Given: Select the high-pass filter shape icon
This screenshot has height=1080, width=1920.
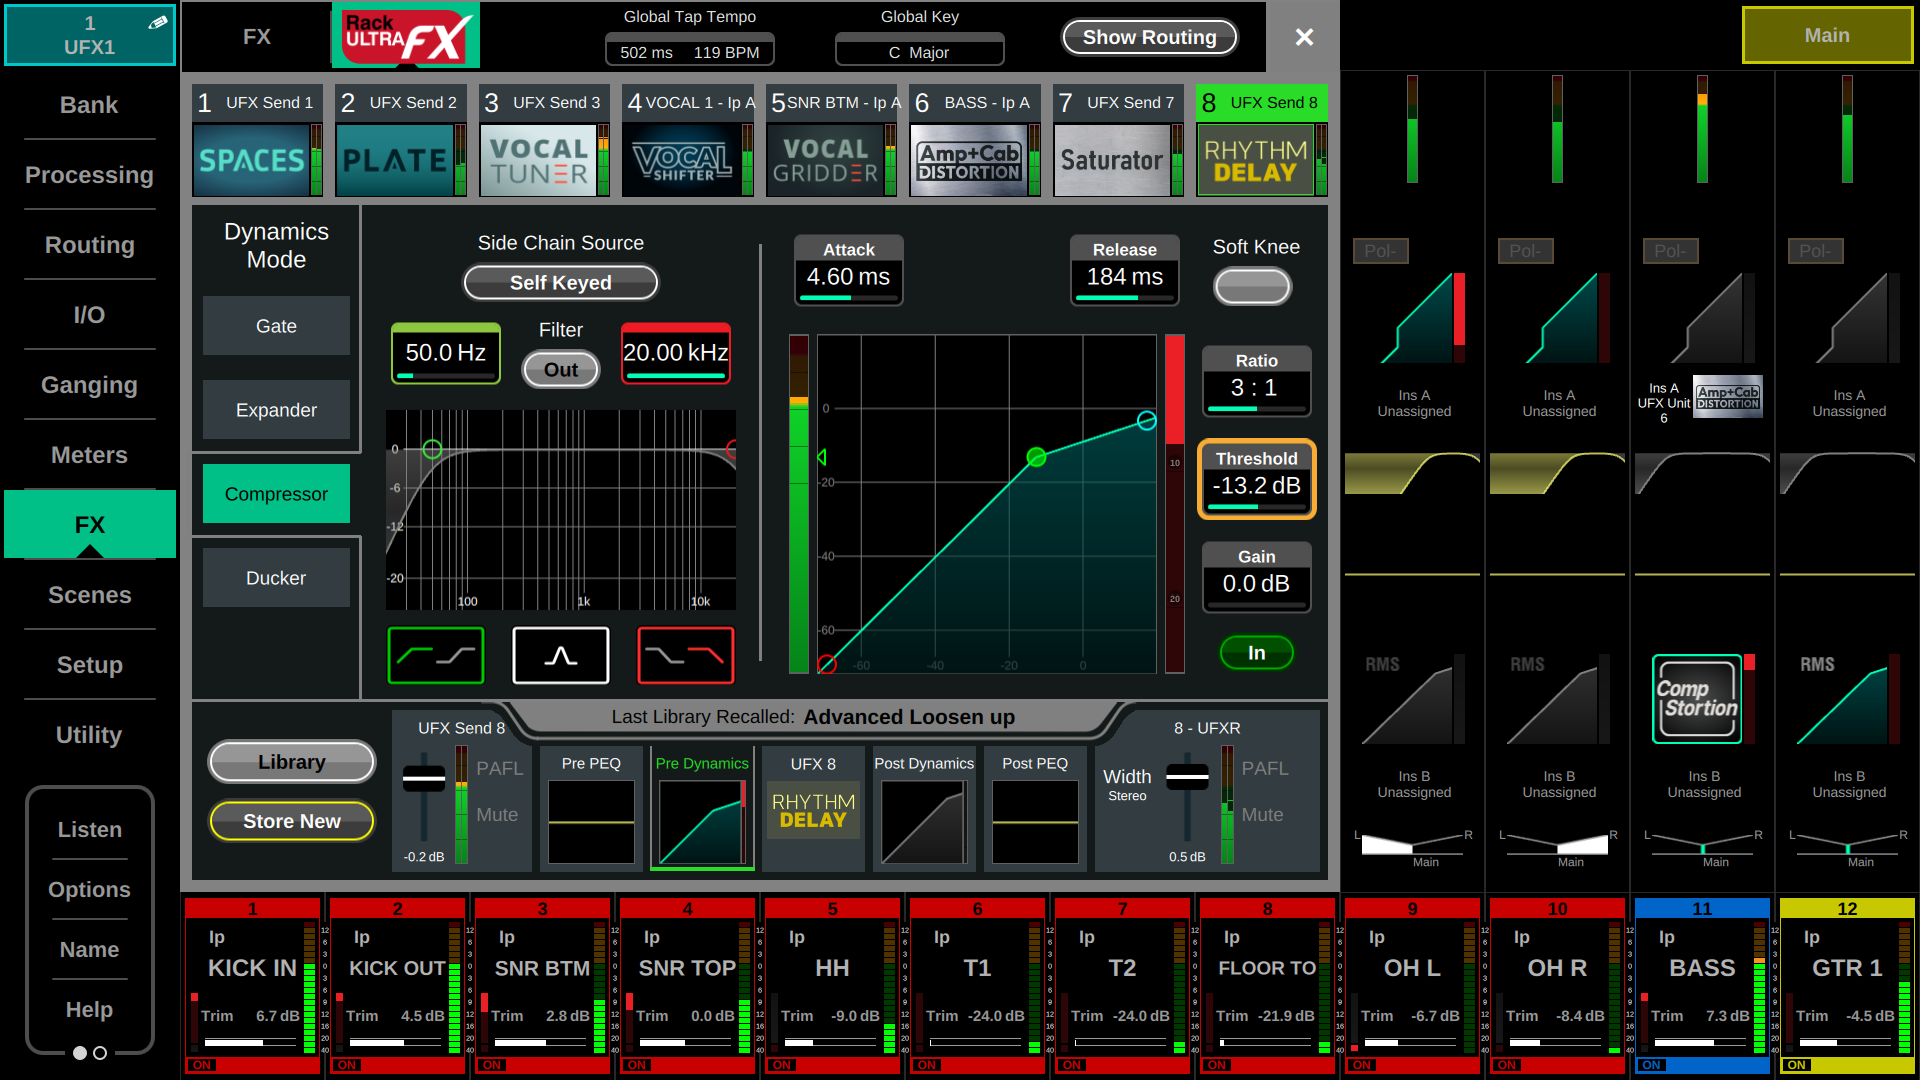Looking at the screenshot, I should 436,656.
